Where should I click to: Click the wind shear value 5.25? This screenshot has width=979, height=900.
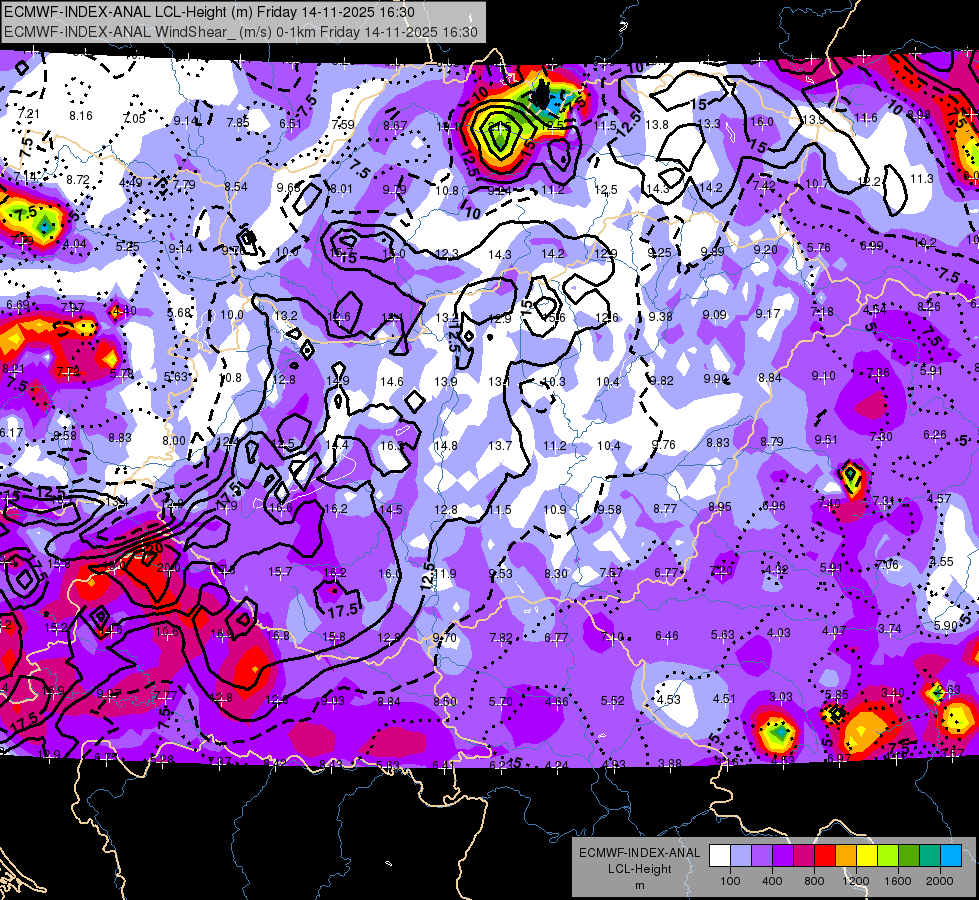tap(127, 246)
